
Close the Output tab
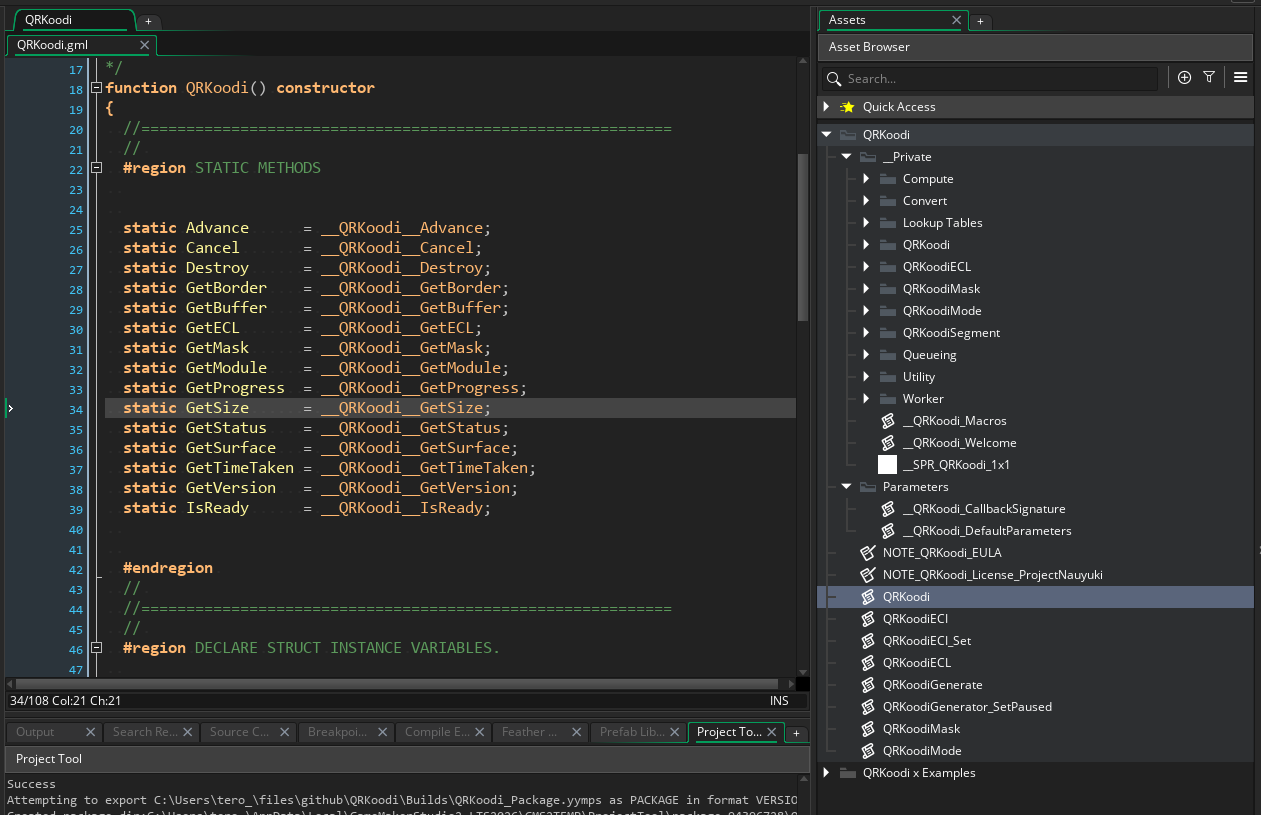[x=91, y=732]
